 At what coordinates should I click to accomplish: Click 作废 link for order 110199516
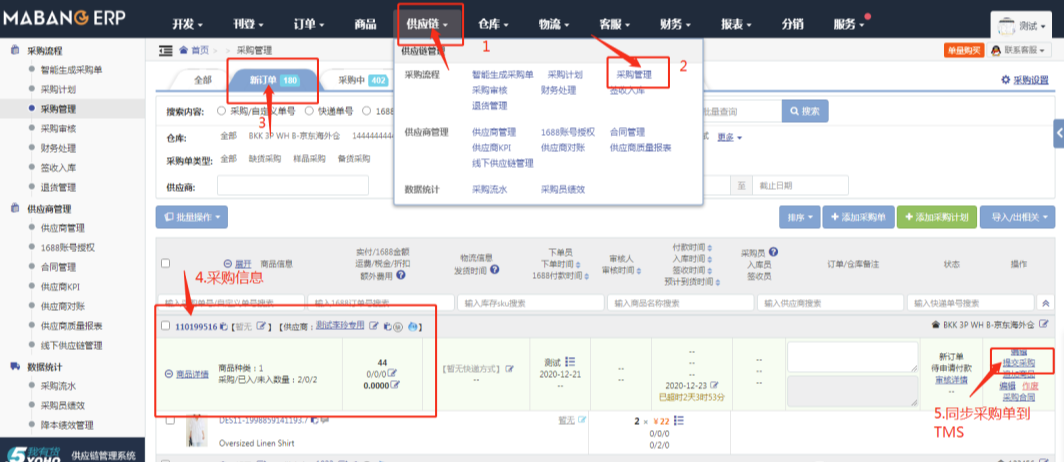click(1029, 385)
